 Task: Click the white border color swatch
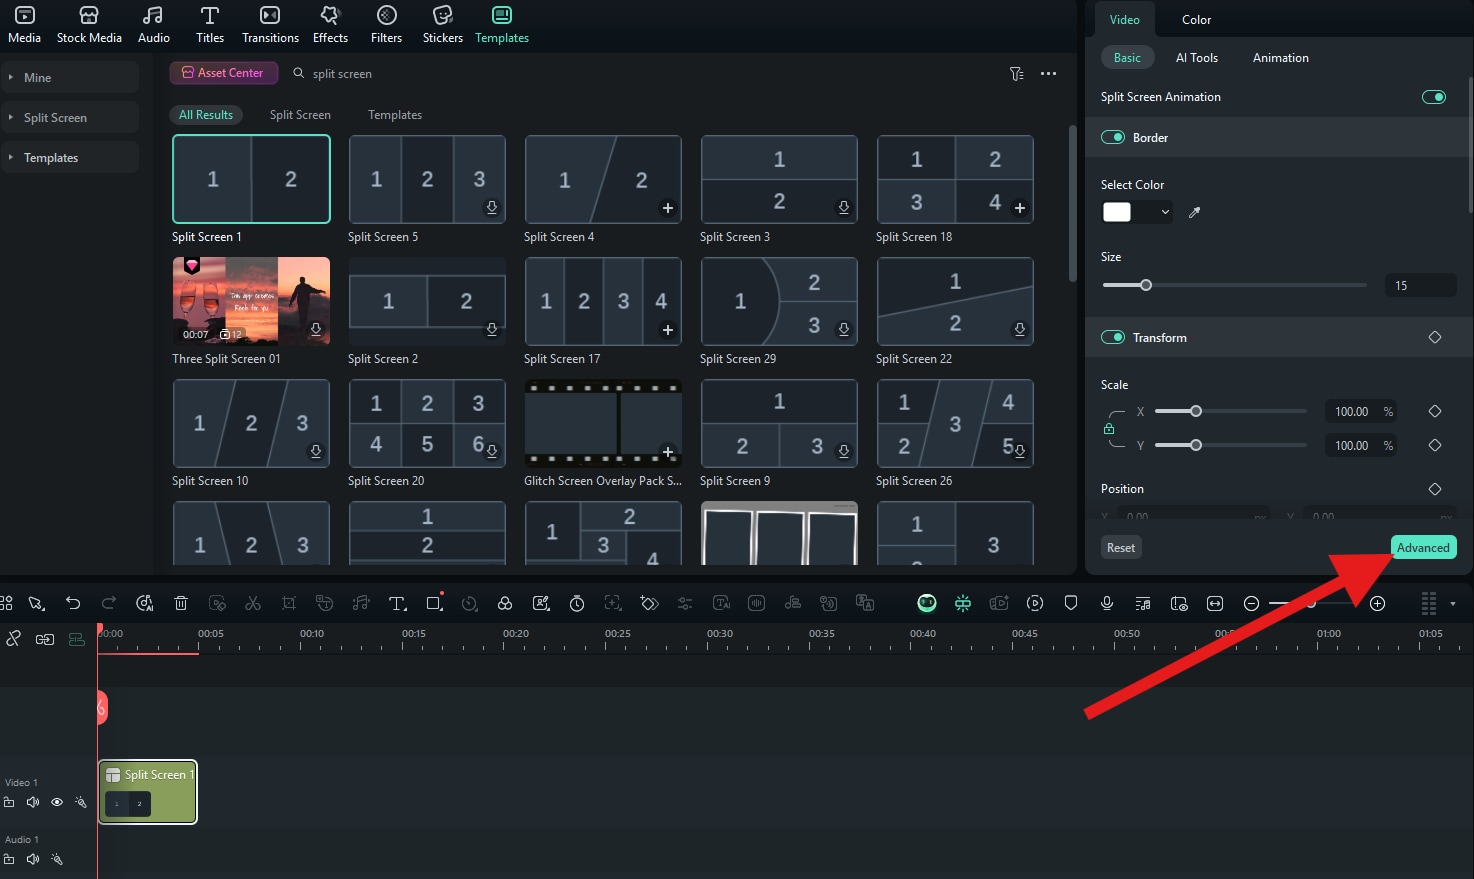[1117, 212]
